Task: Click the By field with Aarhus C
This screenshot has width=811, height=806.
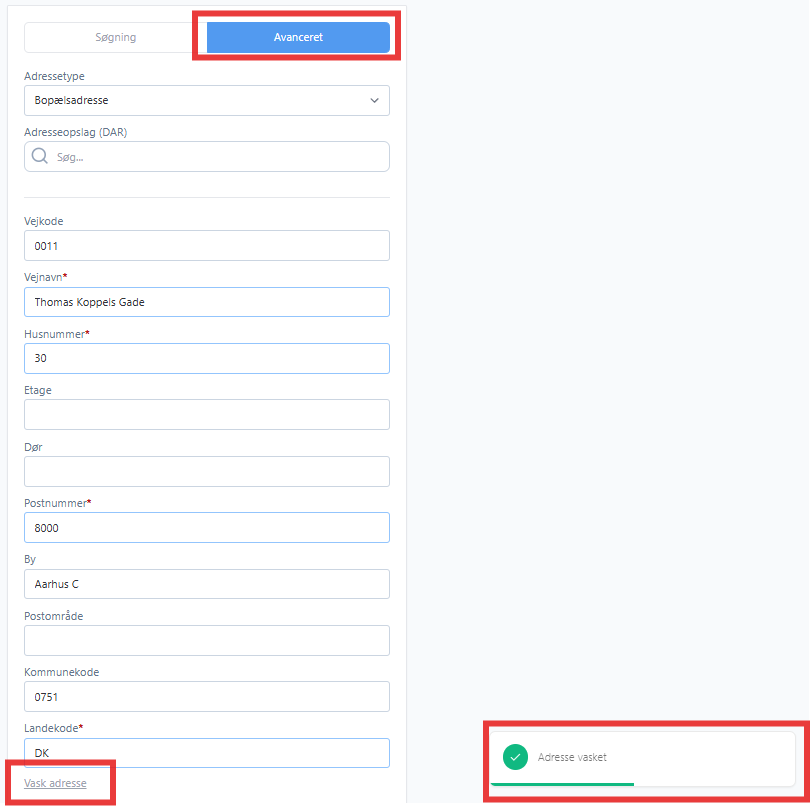Action: (207, 584)
